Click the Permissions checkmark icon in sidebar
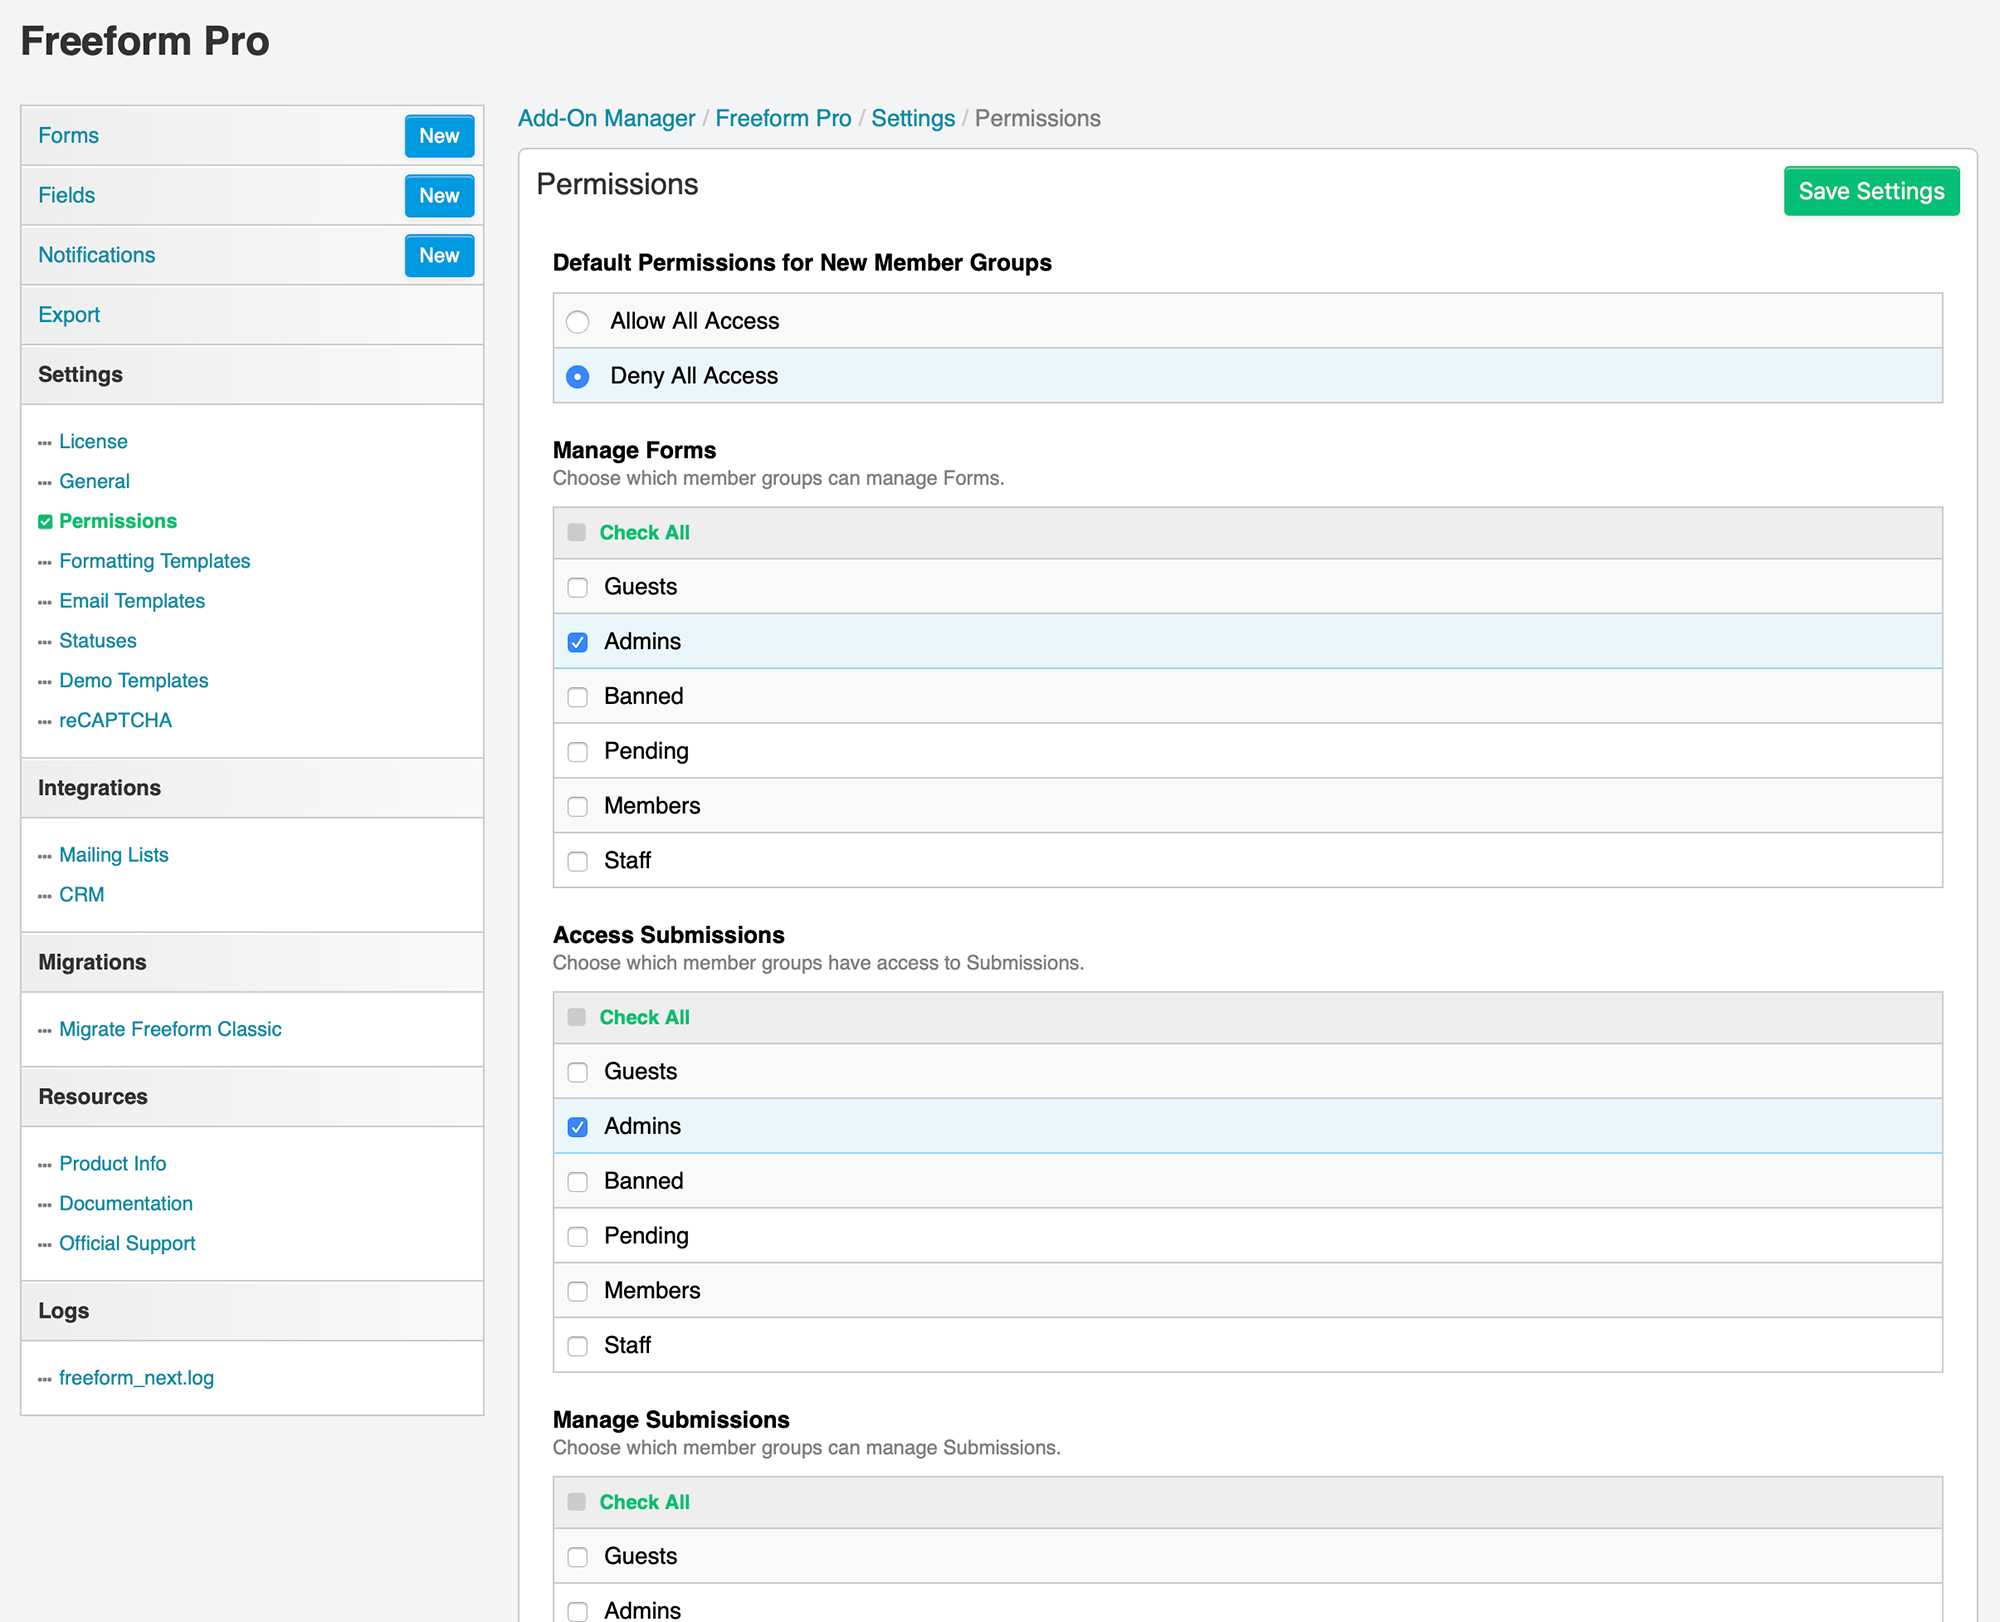The width and height of the screenshot is (2000, 1622). click(45, 521)
